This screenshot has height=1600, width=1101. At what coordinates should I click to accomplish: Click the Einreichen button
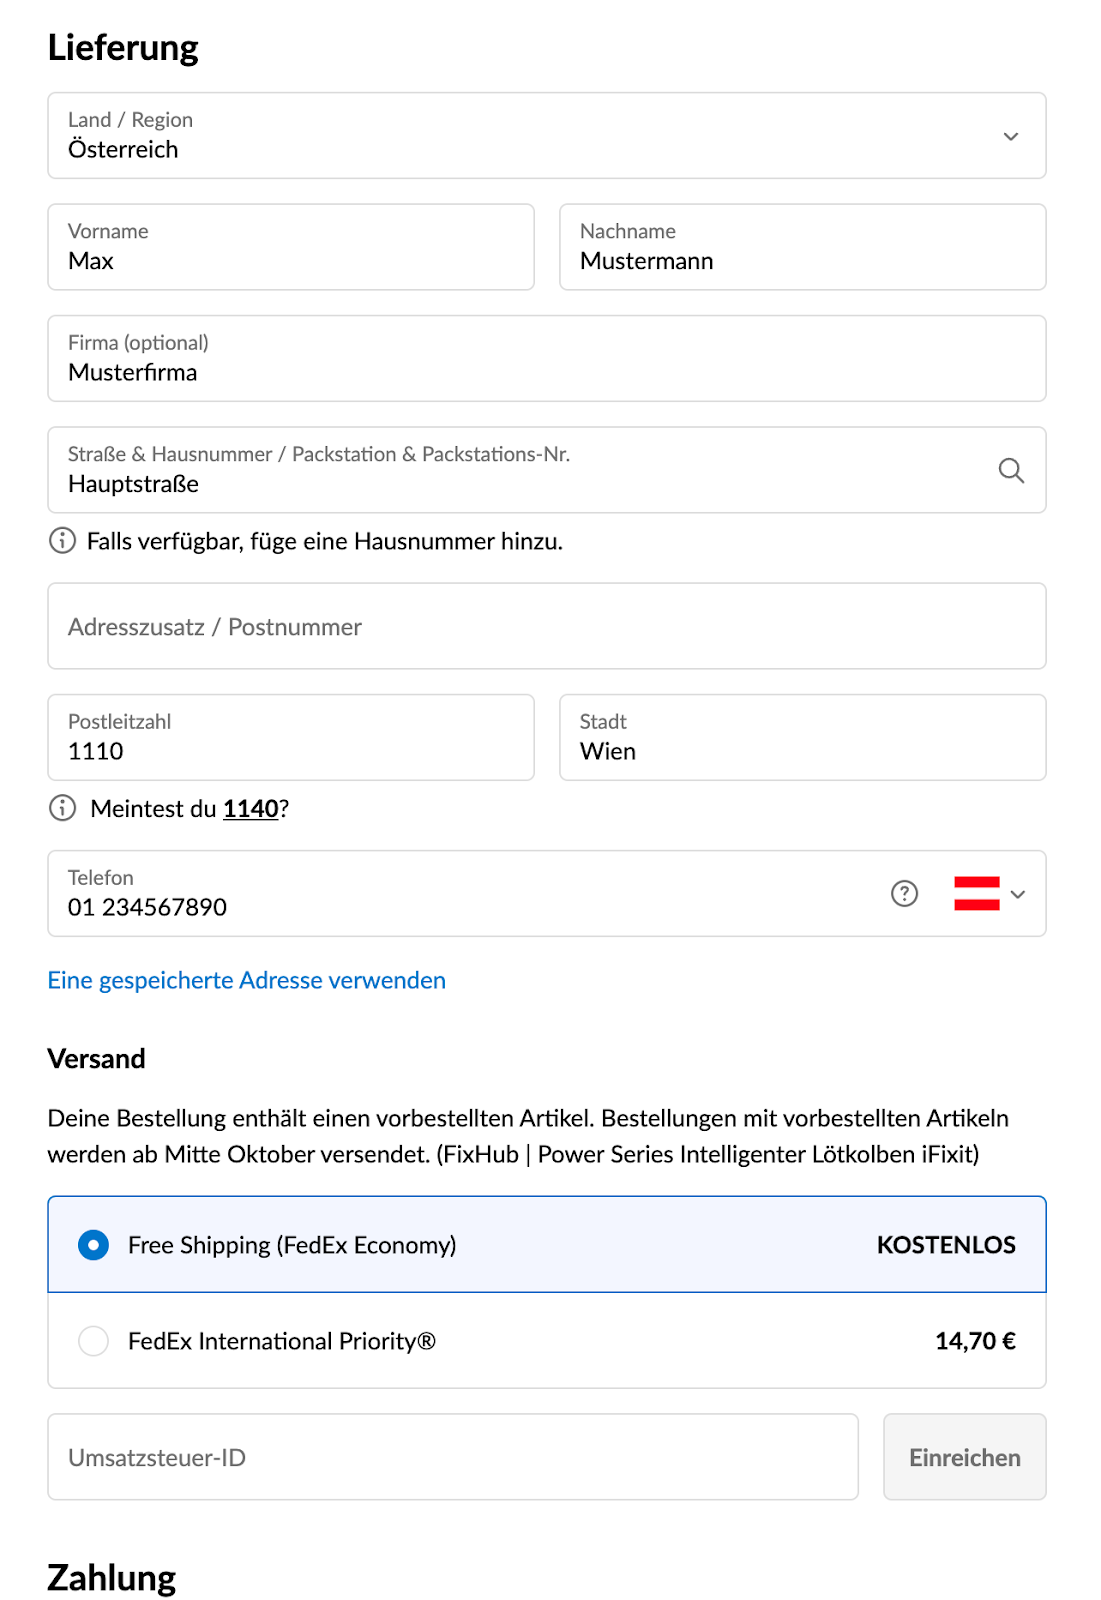964,1457
